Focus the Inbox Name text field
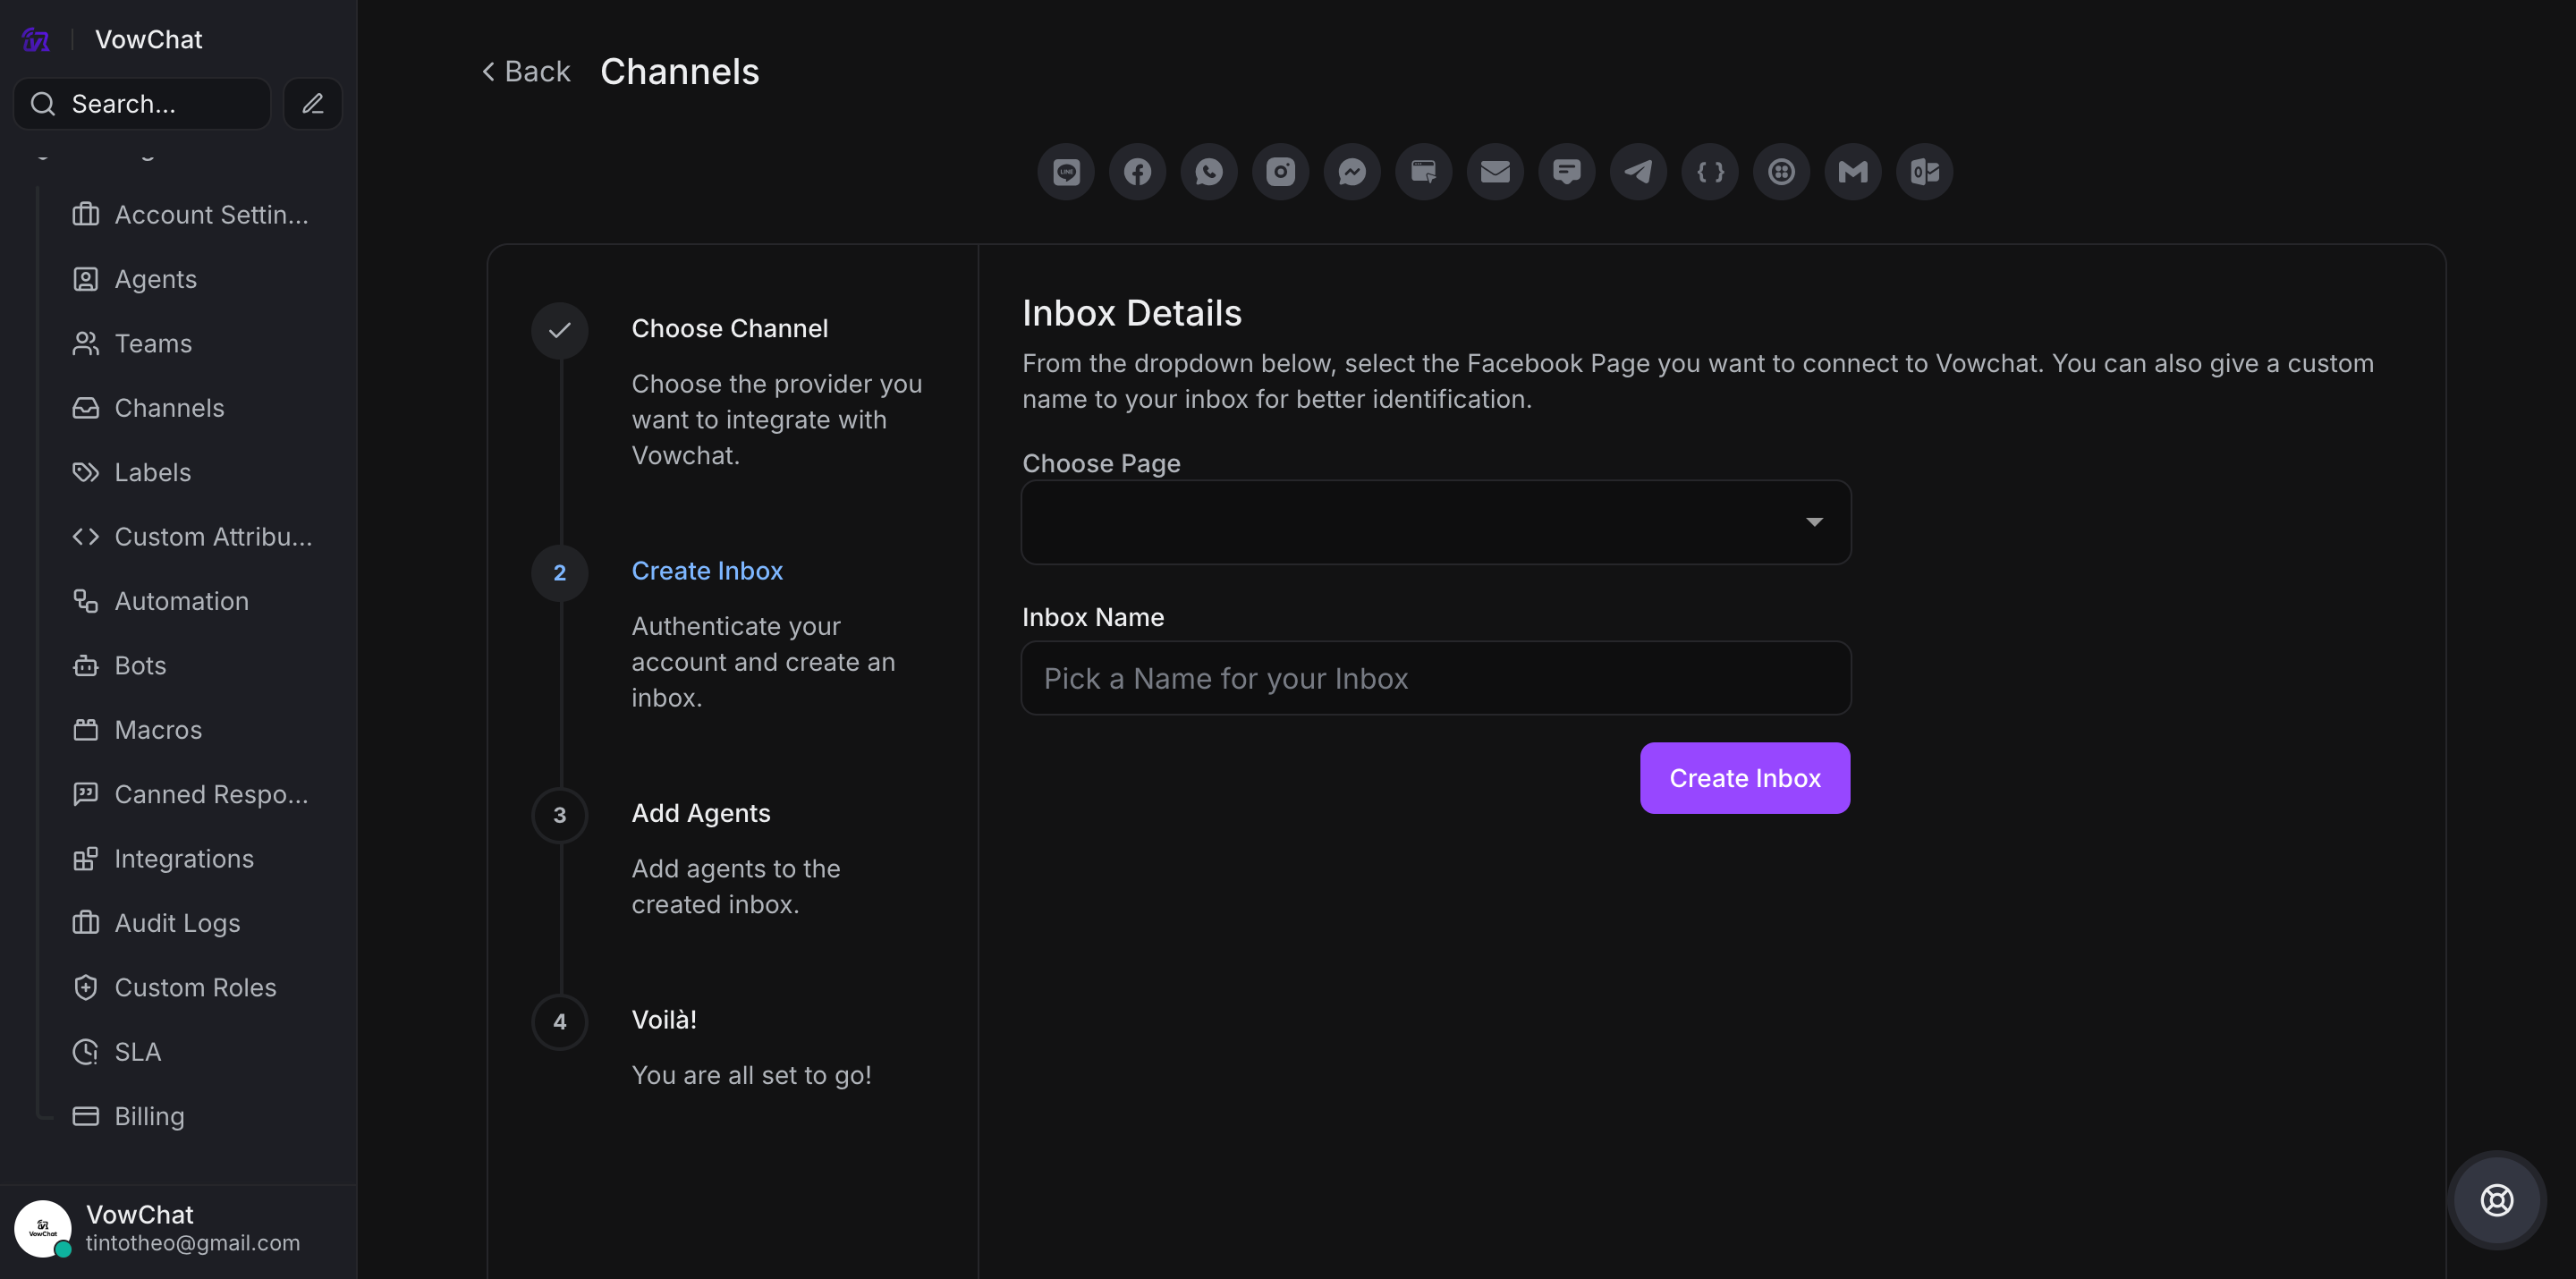Image resolution: width=2576 pixels, height=1279 pixels. pos(1435,678)
